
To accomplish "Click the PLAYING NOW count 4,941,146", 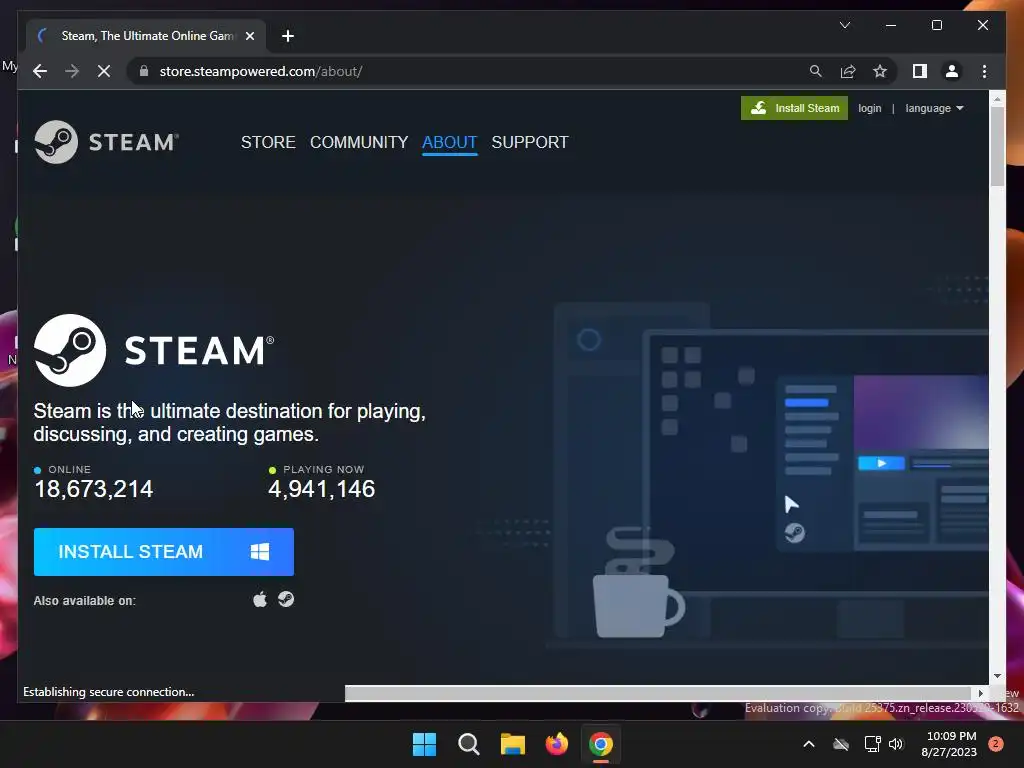I will point(321,488).
